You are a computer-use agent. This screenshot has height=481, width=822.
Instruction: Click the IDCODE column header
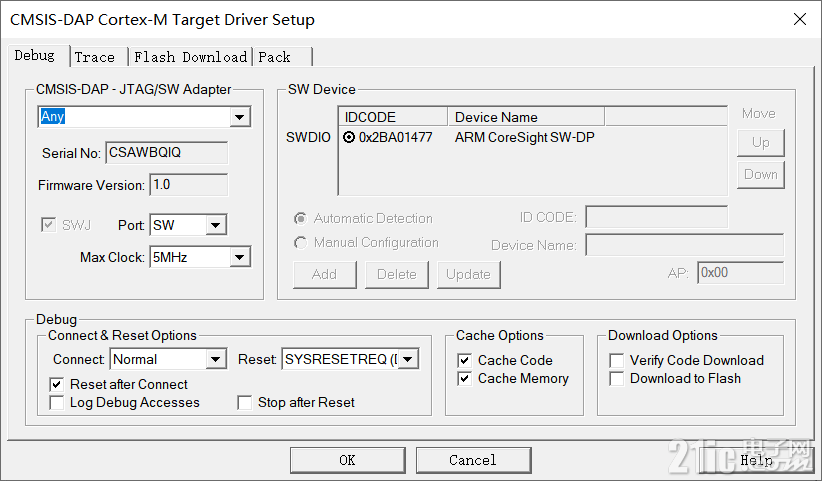pyautogui.click(x=393, y=117)
